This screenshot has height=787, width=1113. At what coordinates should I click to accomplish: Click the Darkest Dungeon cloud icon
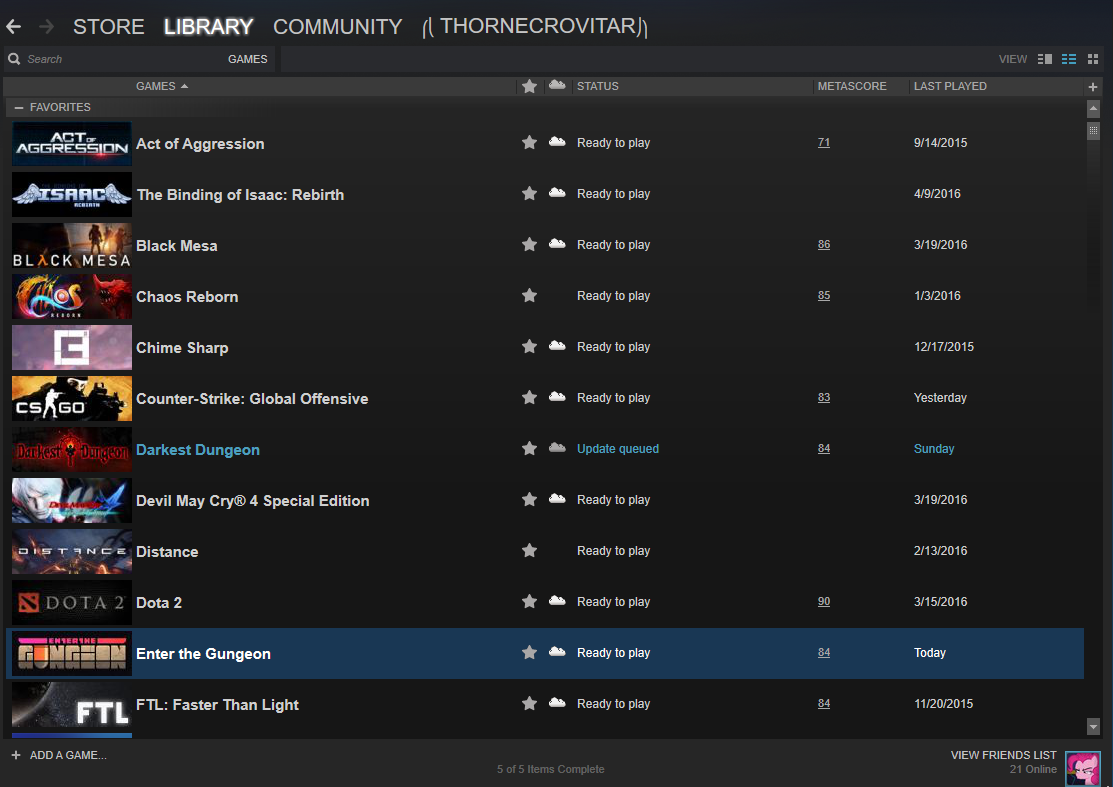[557, 448]
